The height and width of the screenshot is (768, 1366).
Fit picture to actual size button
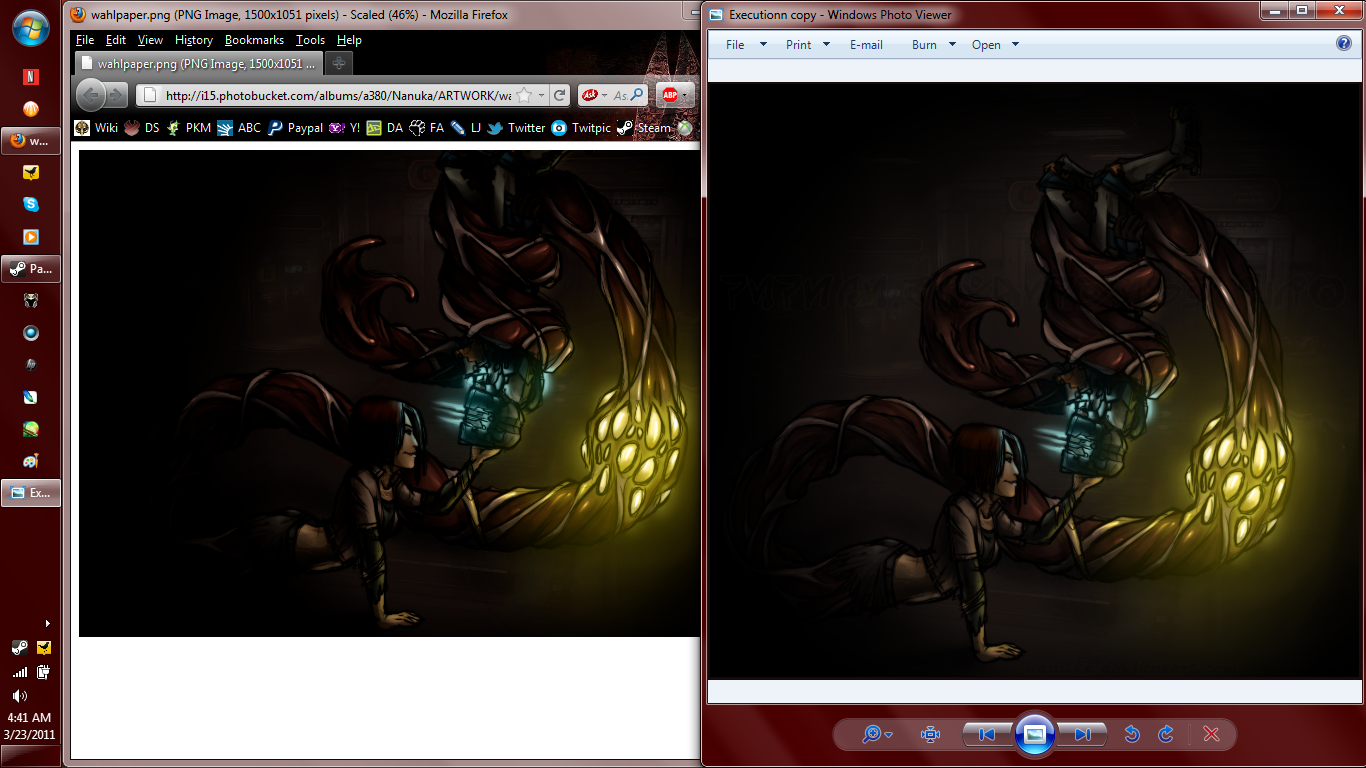[x=931, y=735]
